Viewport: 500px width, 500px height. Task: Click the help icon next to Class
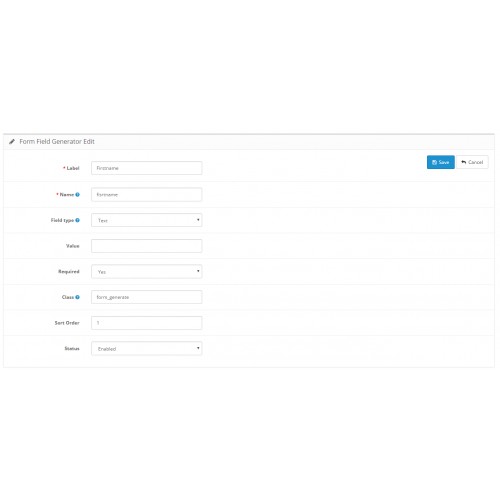(x=77, y=297)
